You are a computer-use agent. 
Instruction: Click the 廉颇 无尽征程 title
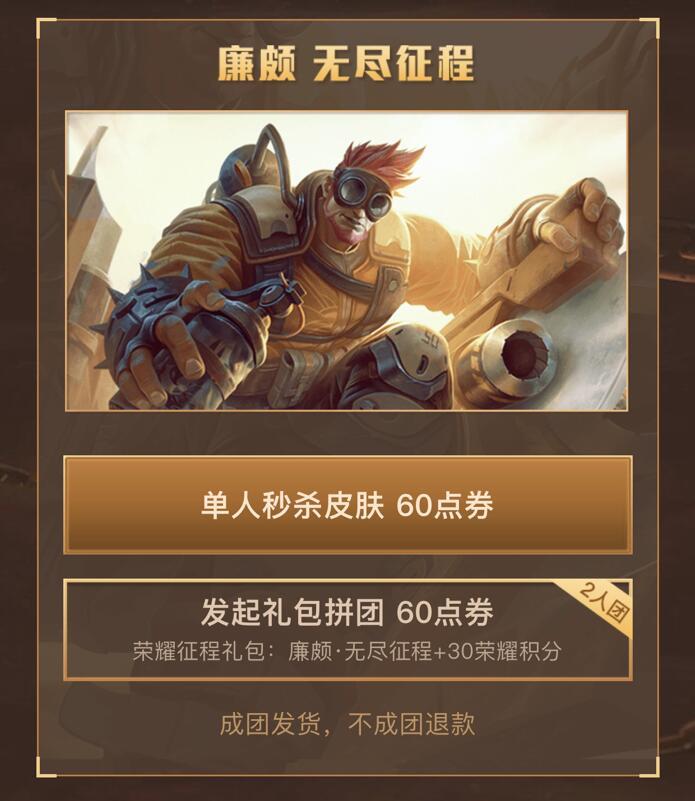click(346, 63)
